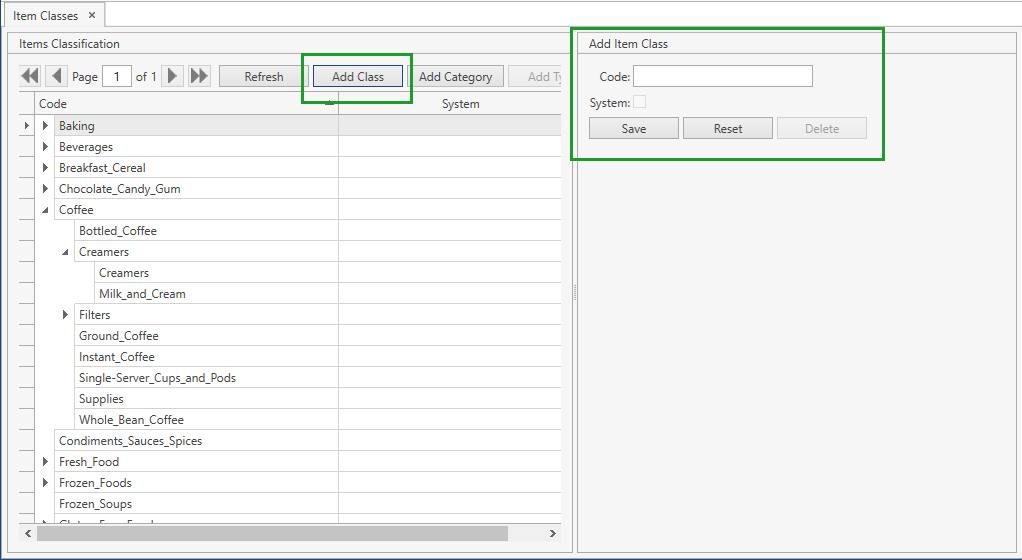Toggle the System checkbox
Image resolution: width=1022 pixels, height=560 pixels.
[x=639, y=102]
